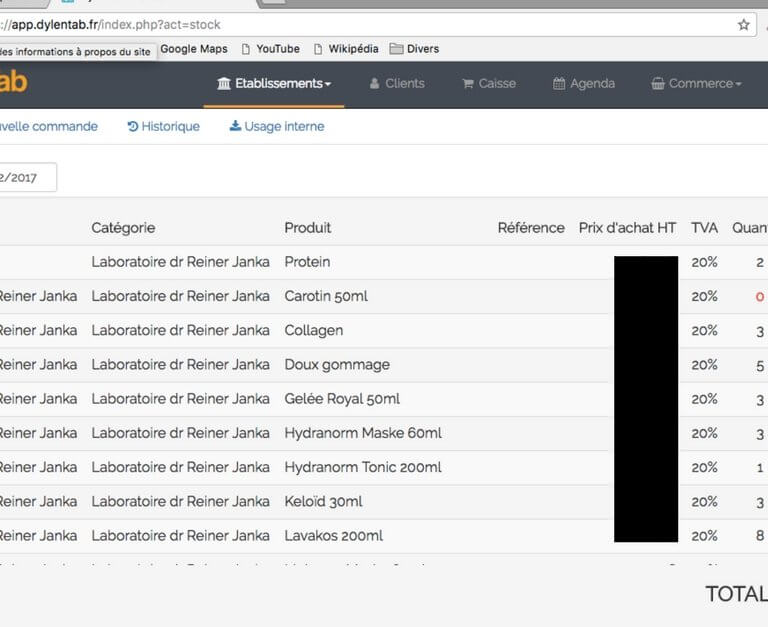
Task: Click the Commerce basket icon
Action: tap(657, 84)
